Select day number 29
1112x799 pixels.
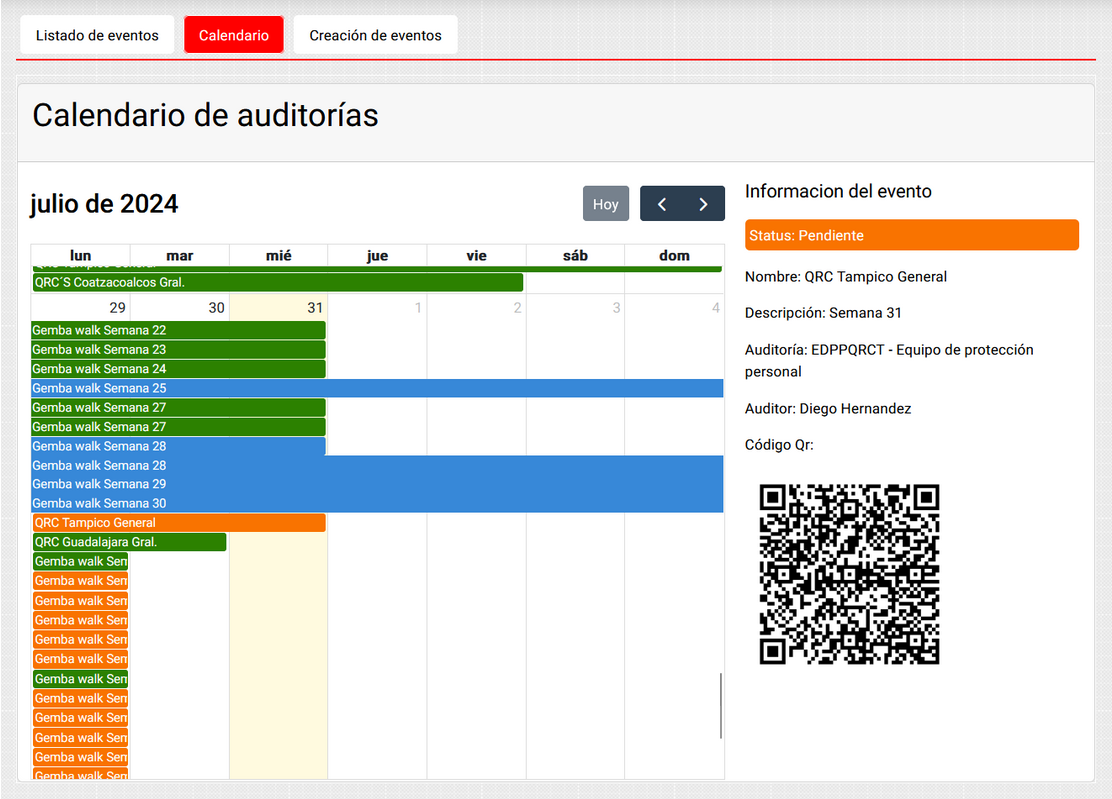(118, 308)
